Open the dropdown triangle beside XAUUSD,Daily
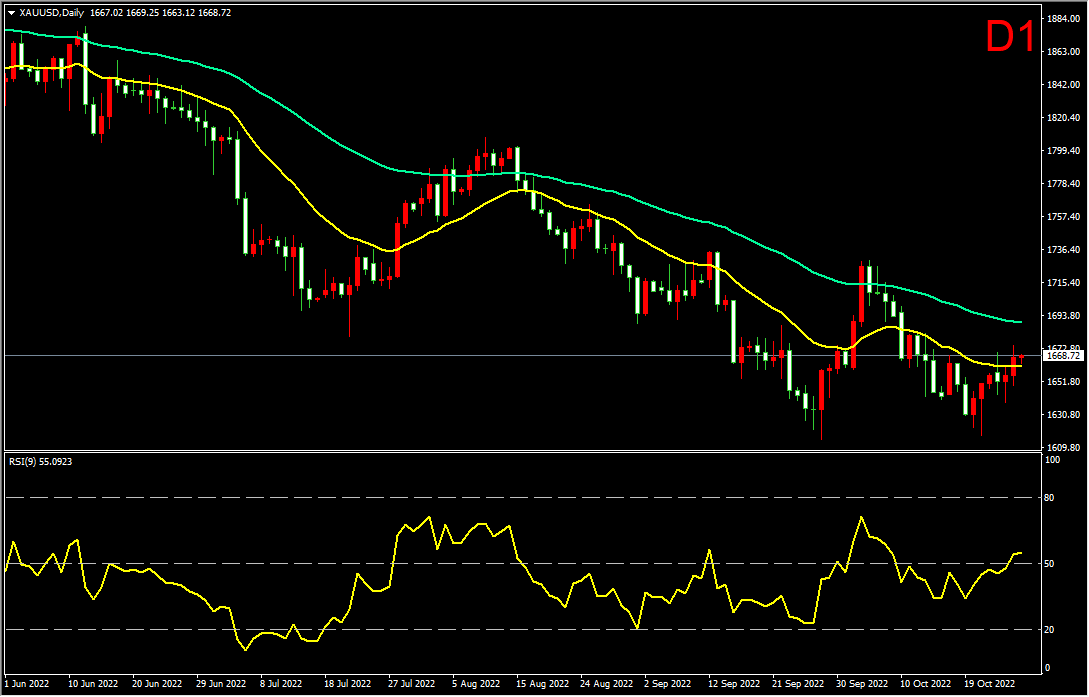Image resolution: width=1089 pixels, height=697 pixels. [11, 13]
